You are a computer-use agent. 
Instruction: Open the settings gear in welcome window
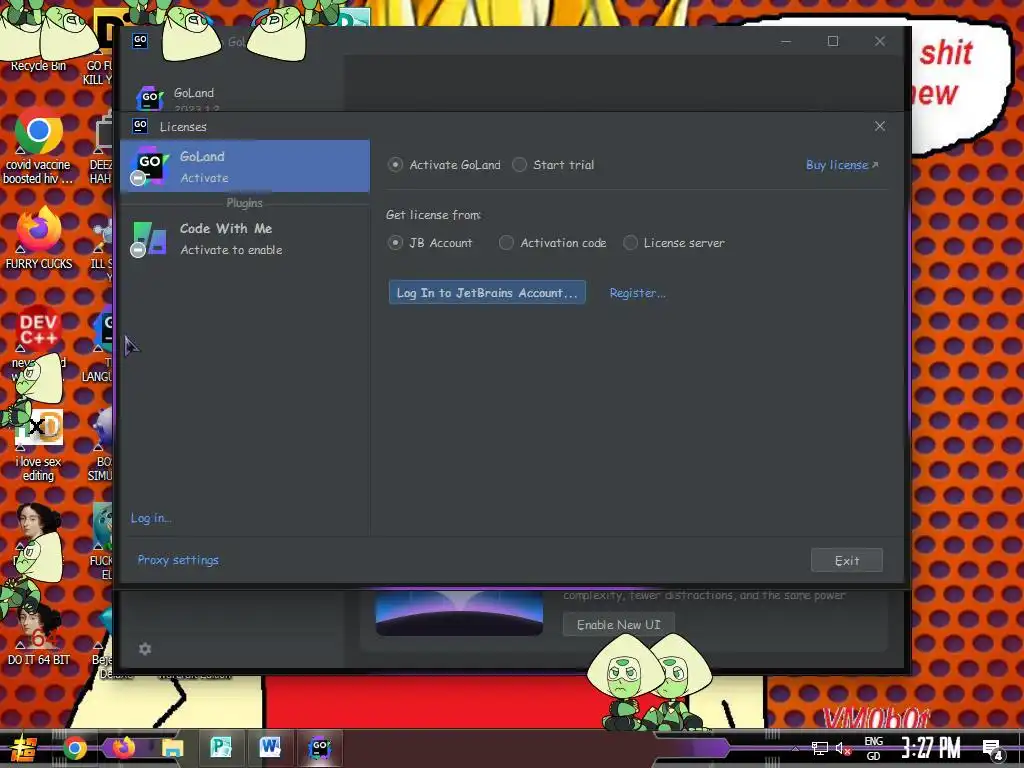pyautogui.click(x=145, y=648)
